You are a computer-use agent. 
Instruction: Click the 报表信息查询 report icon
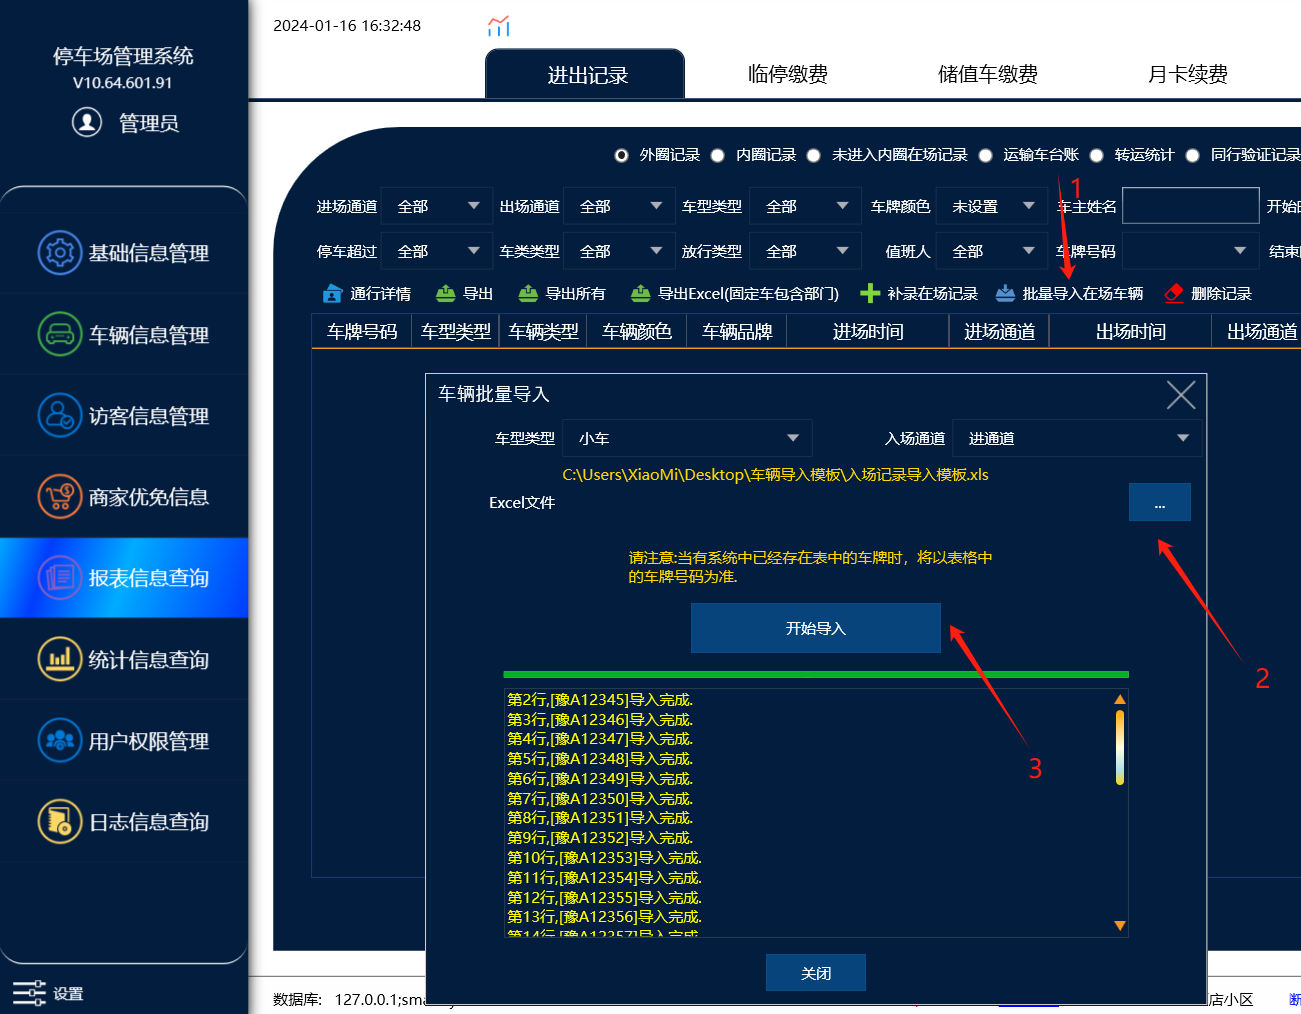[x=59, y=577]
